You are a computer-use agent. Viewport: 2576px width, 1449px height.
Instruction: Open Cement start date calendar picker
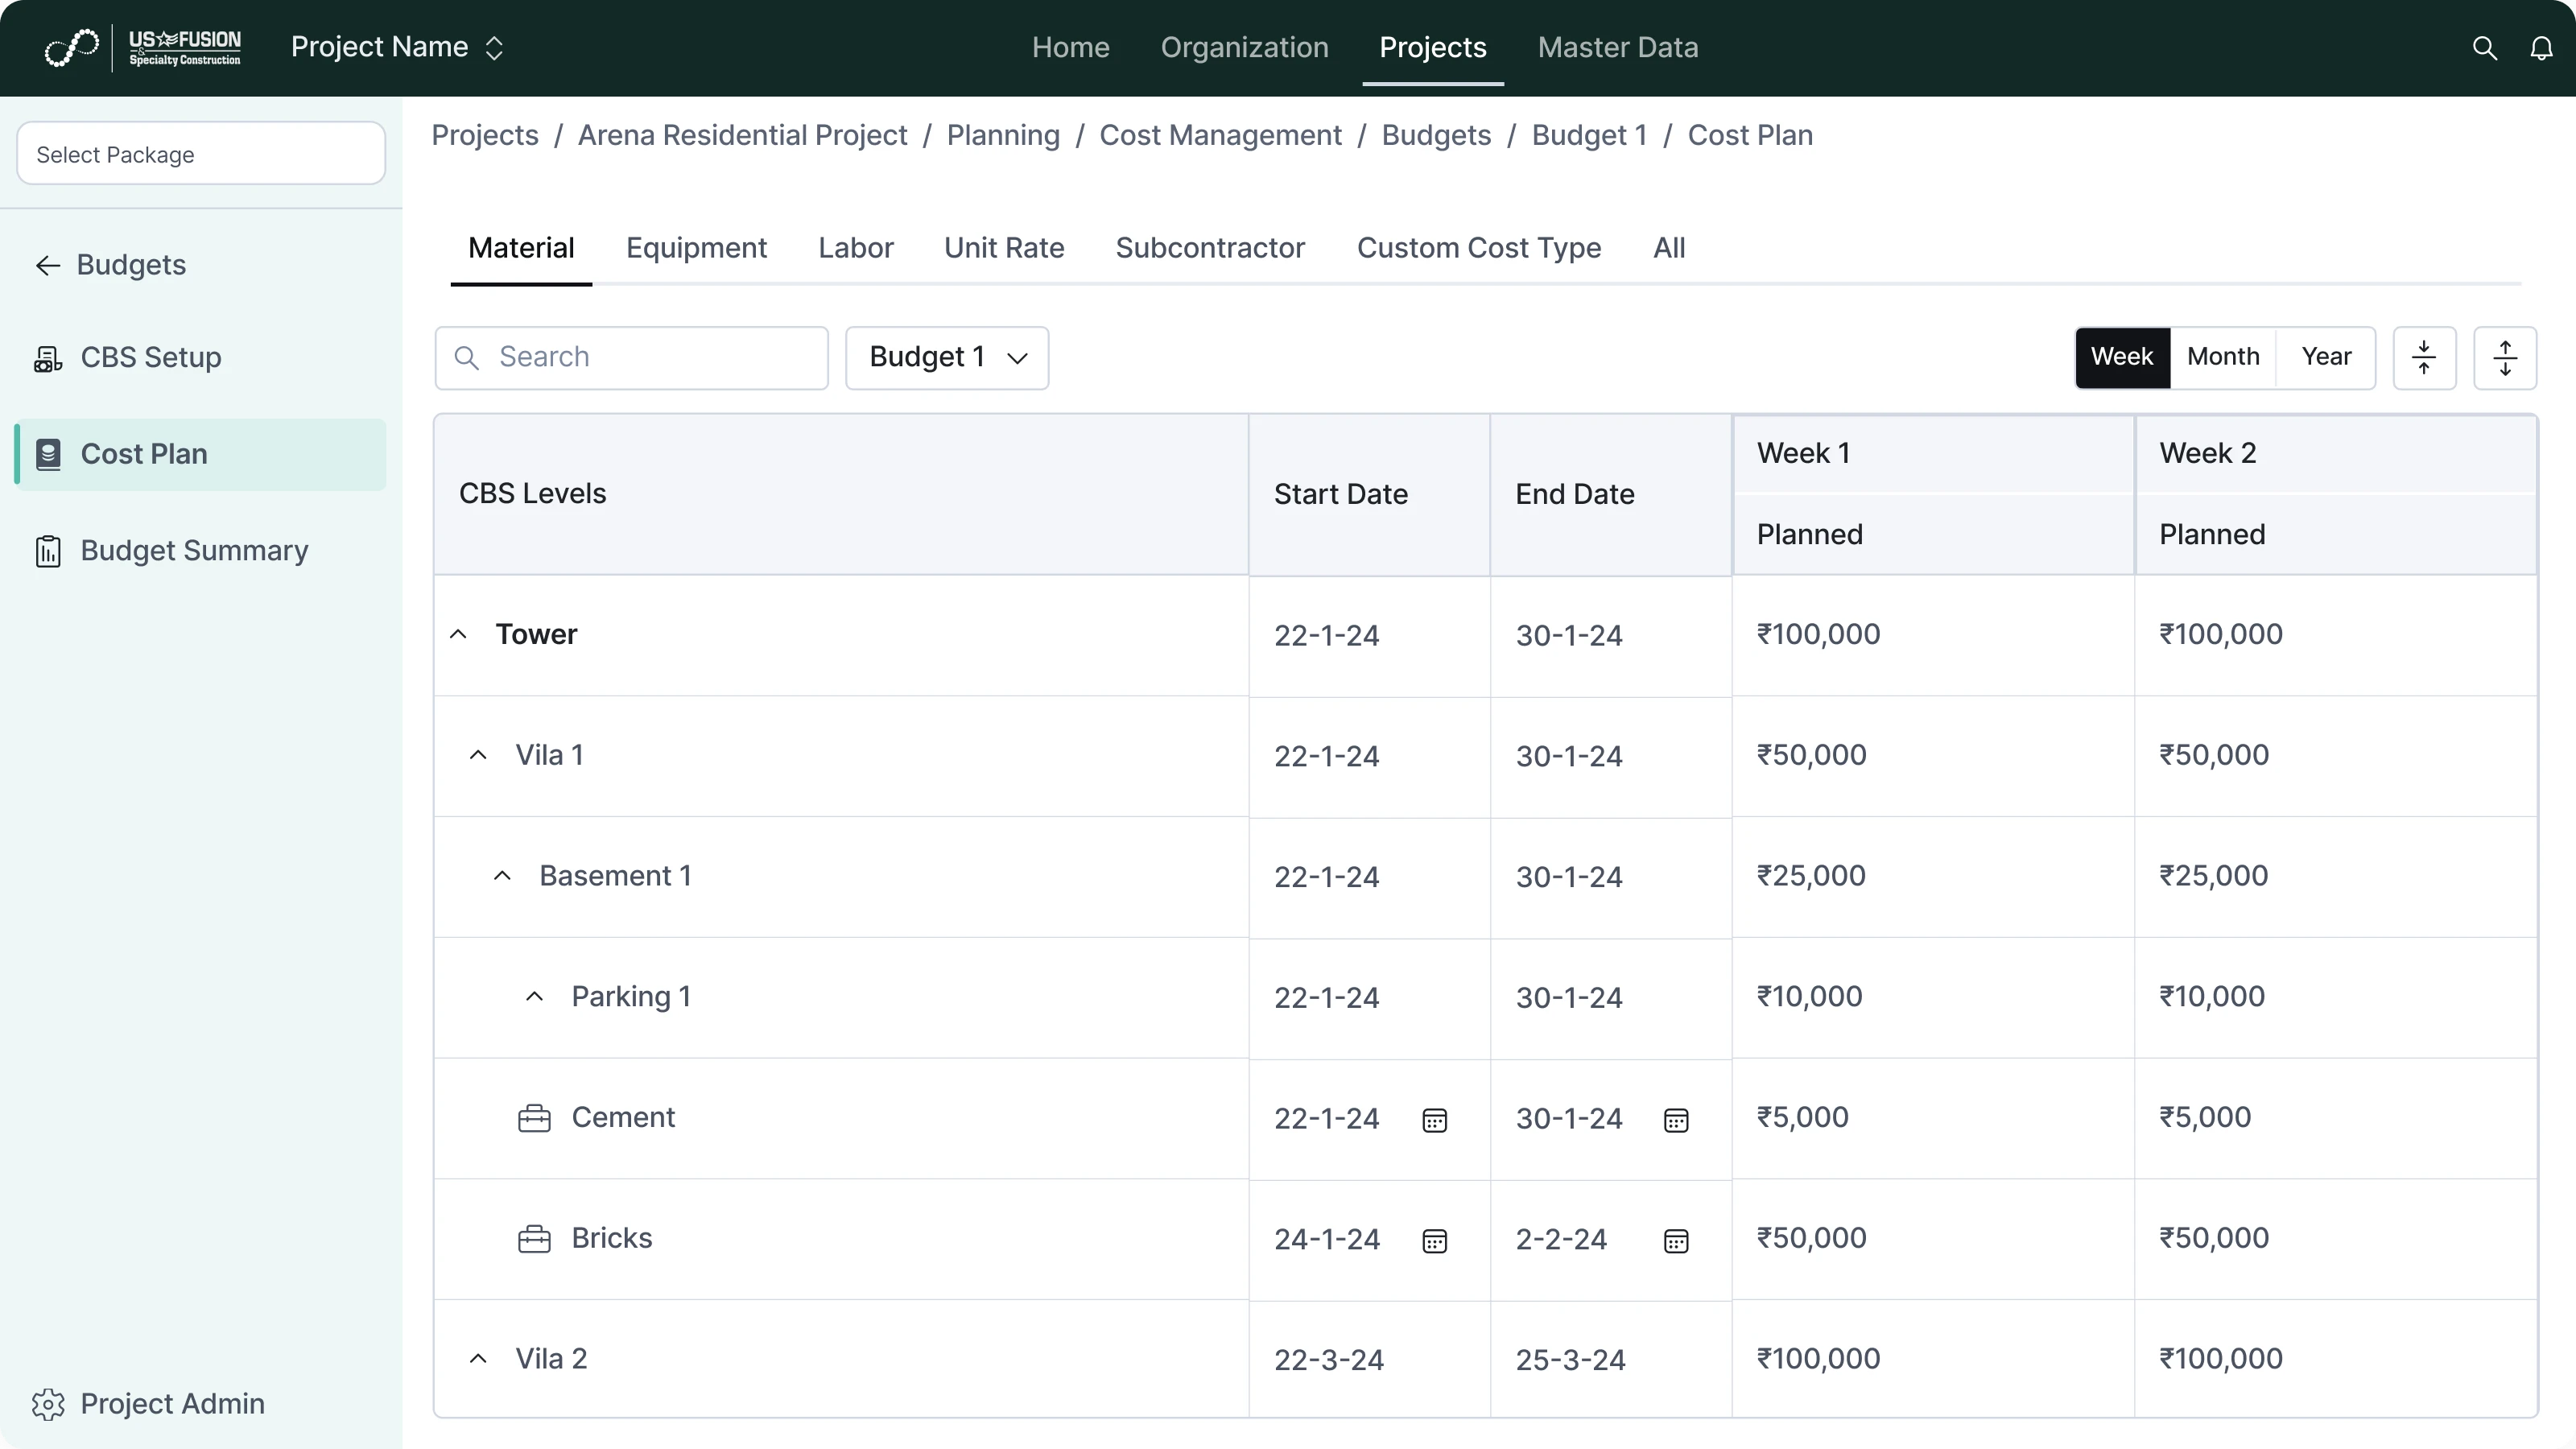(1434, 1119)
